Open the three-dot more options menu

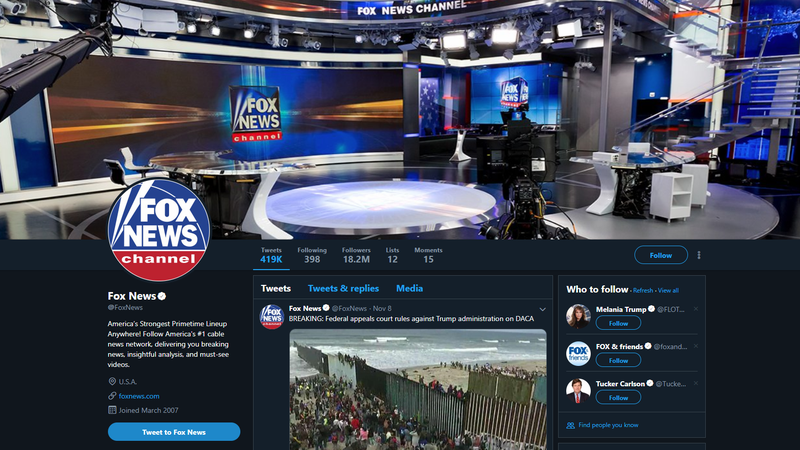click(699, 255)
